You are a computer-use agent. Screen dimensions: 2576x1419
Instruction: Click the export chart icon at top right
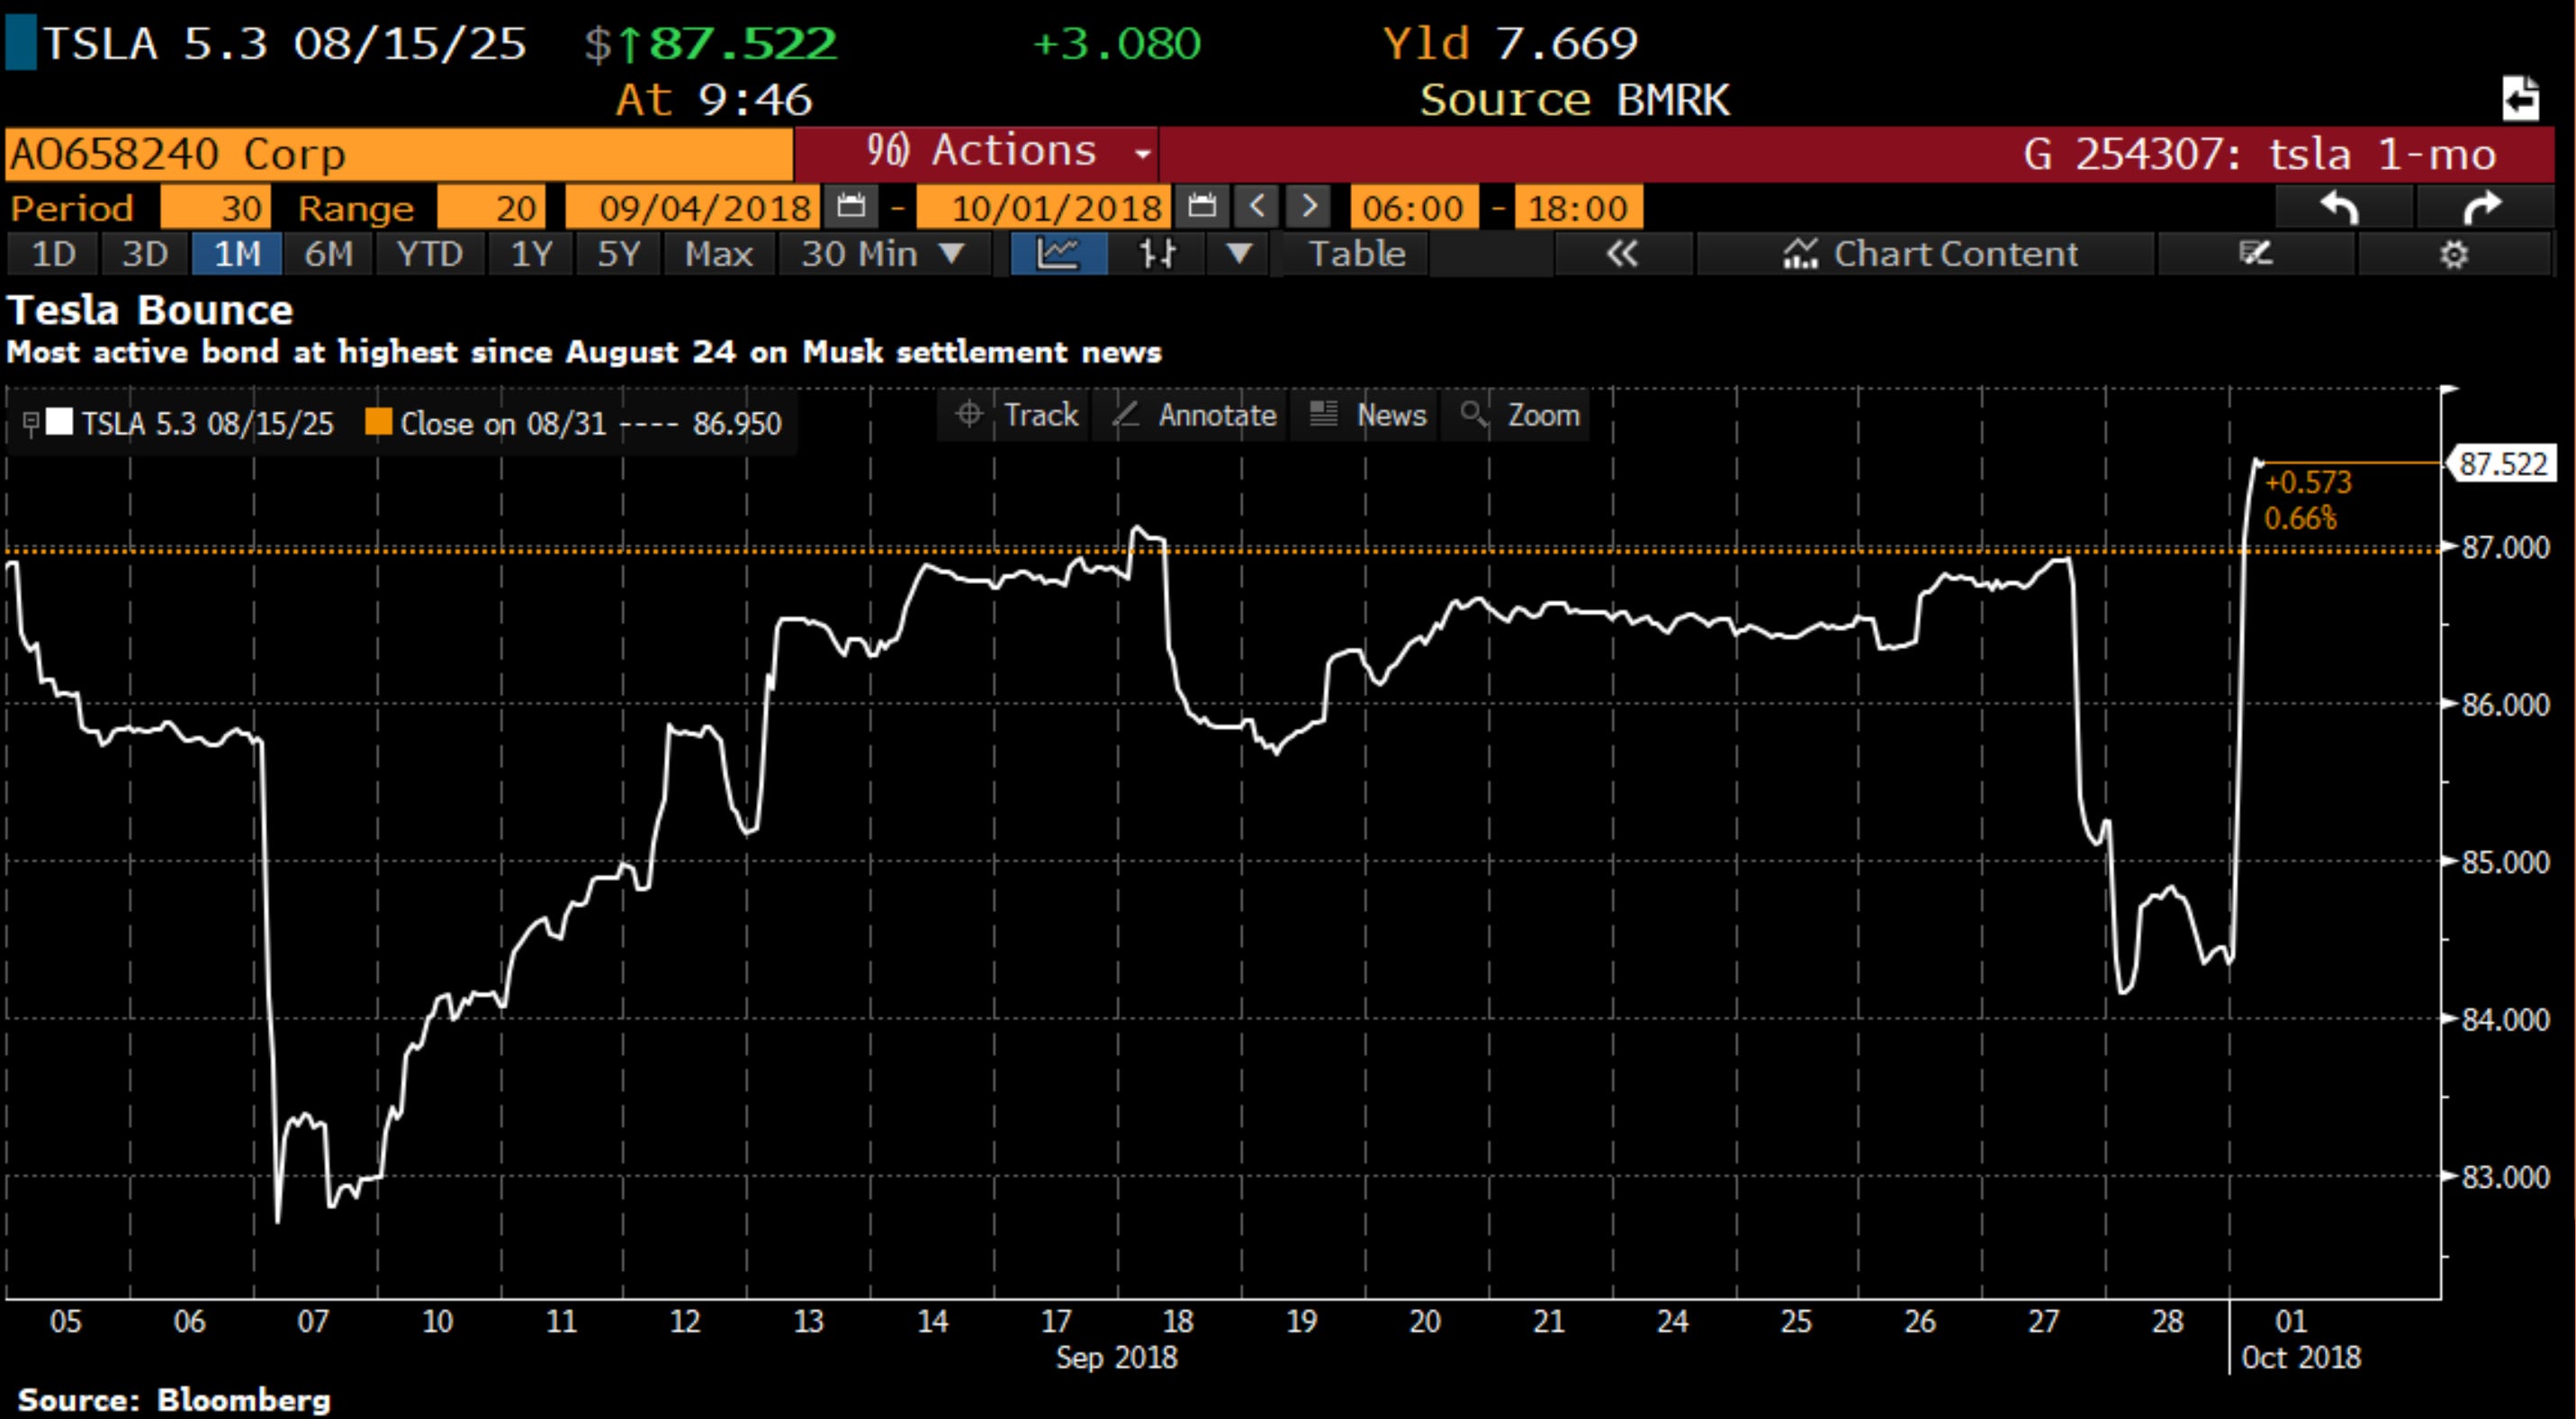tap(2520, 98)
